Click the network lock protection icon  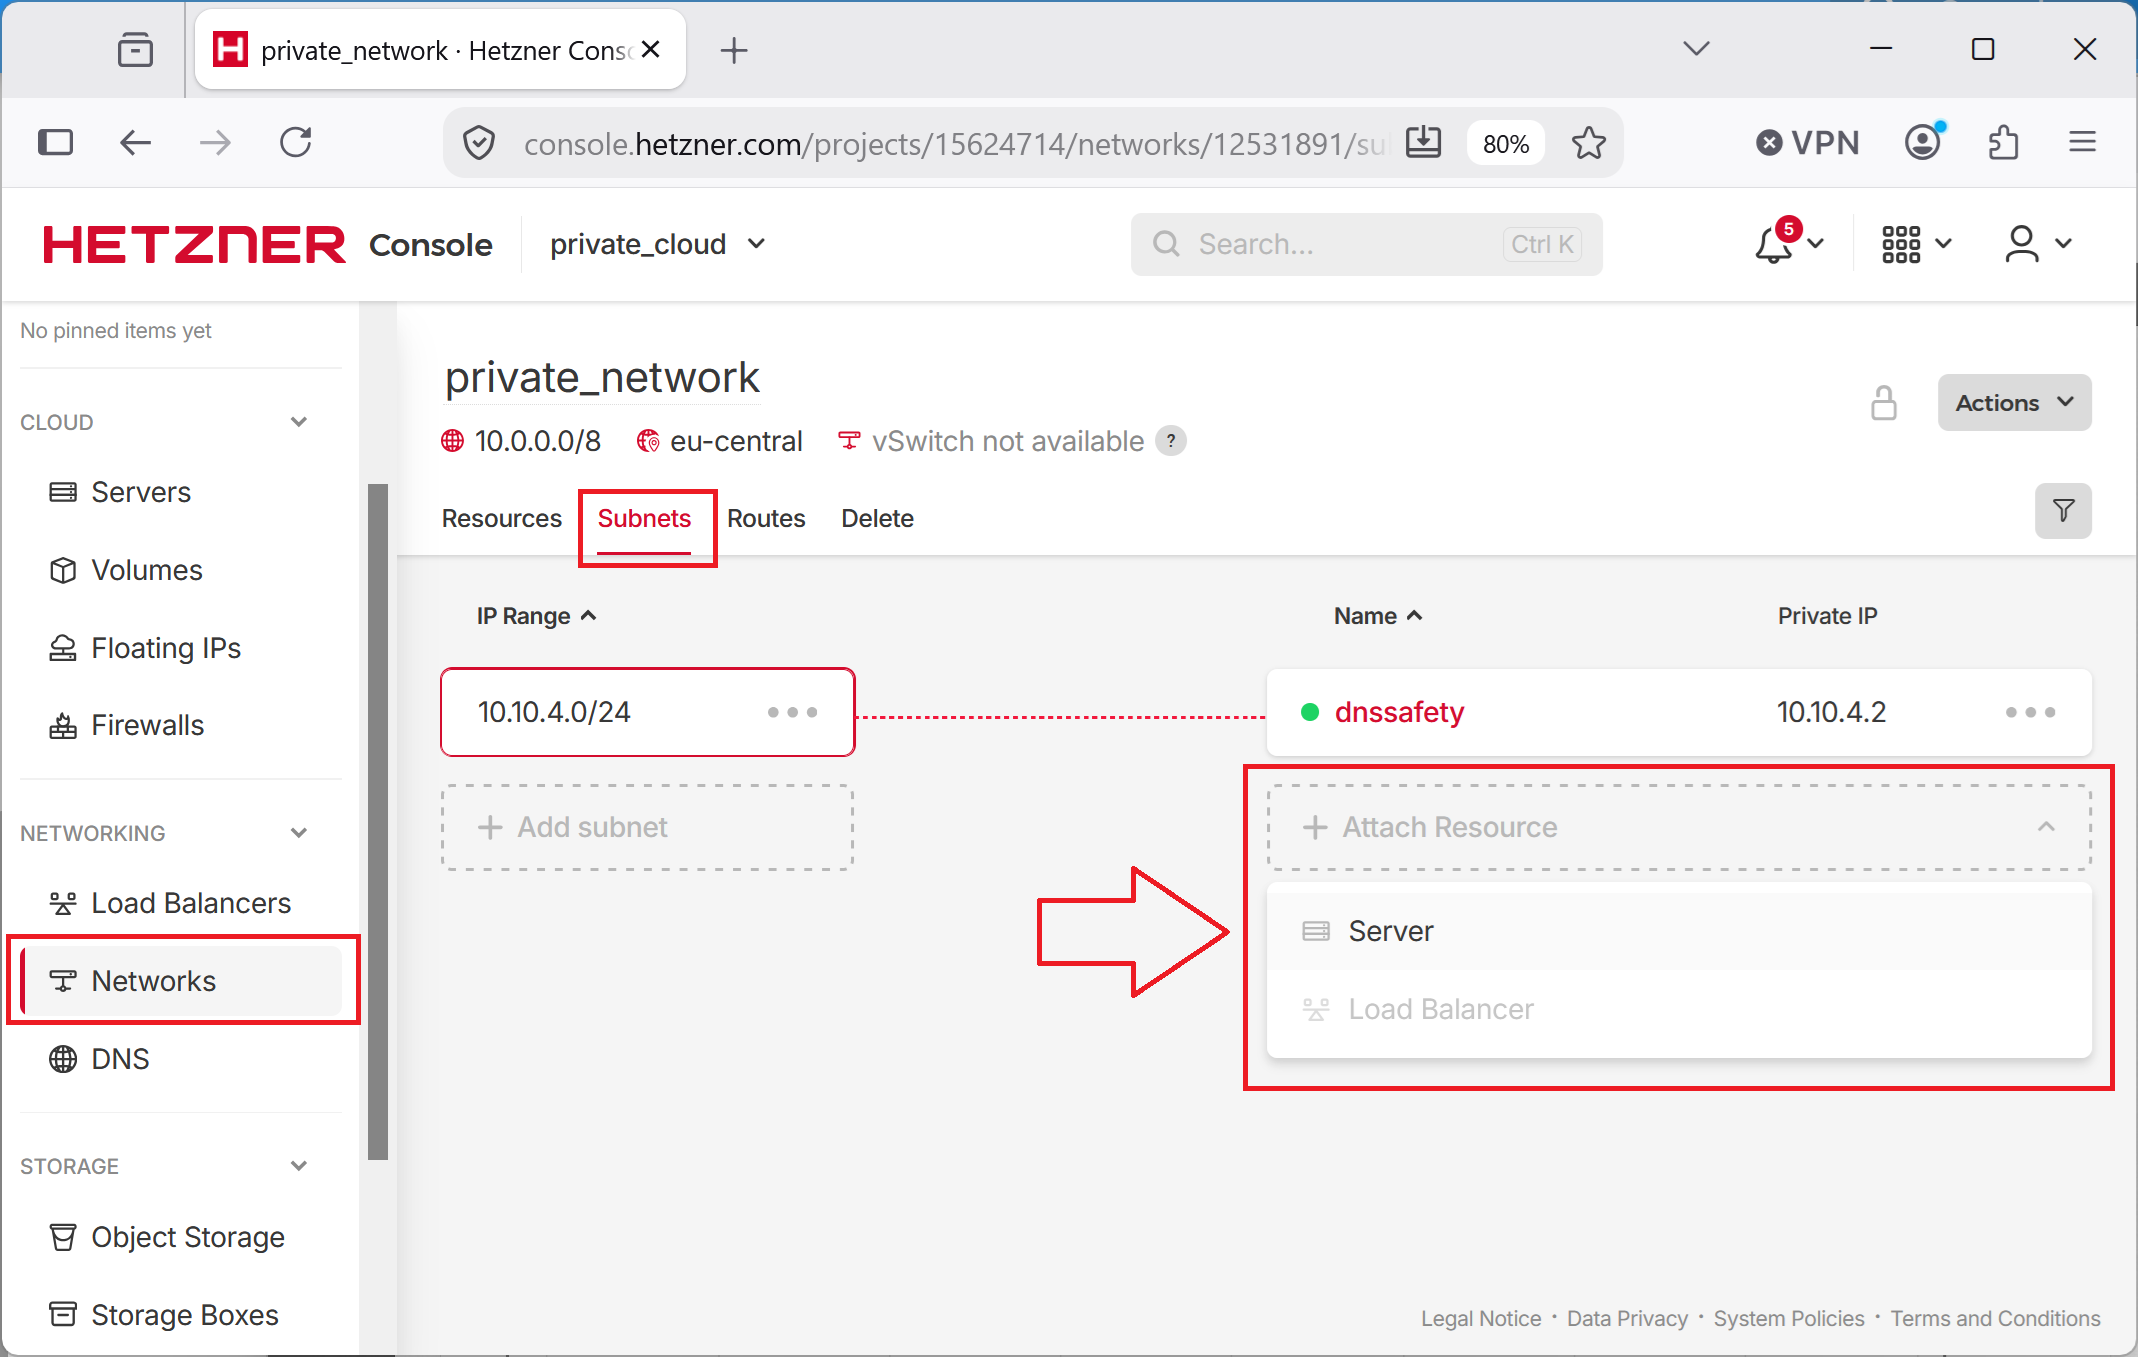pos(1884,403)
